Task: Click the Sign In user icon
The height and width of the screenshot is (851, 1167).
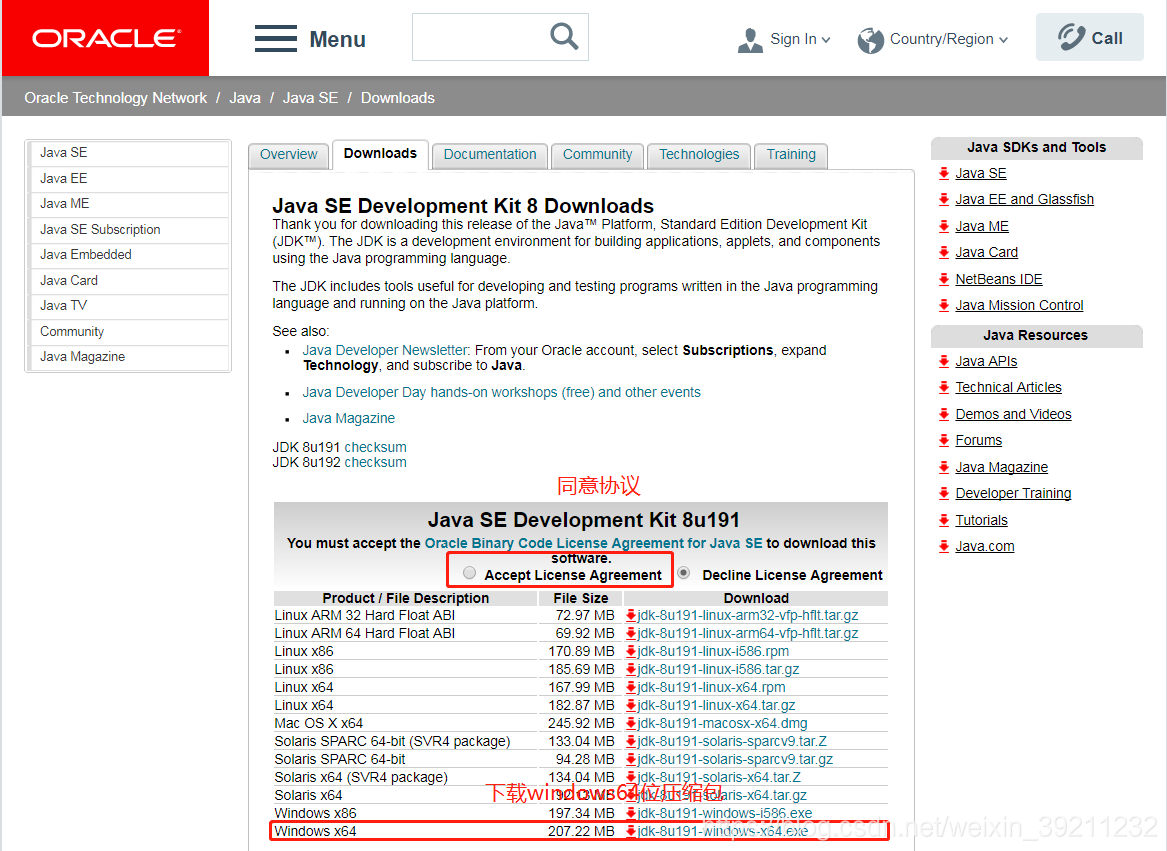Action: tap(750, 39)
